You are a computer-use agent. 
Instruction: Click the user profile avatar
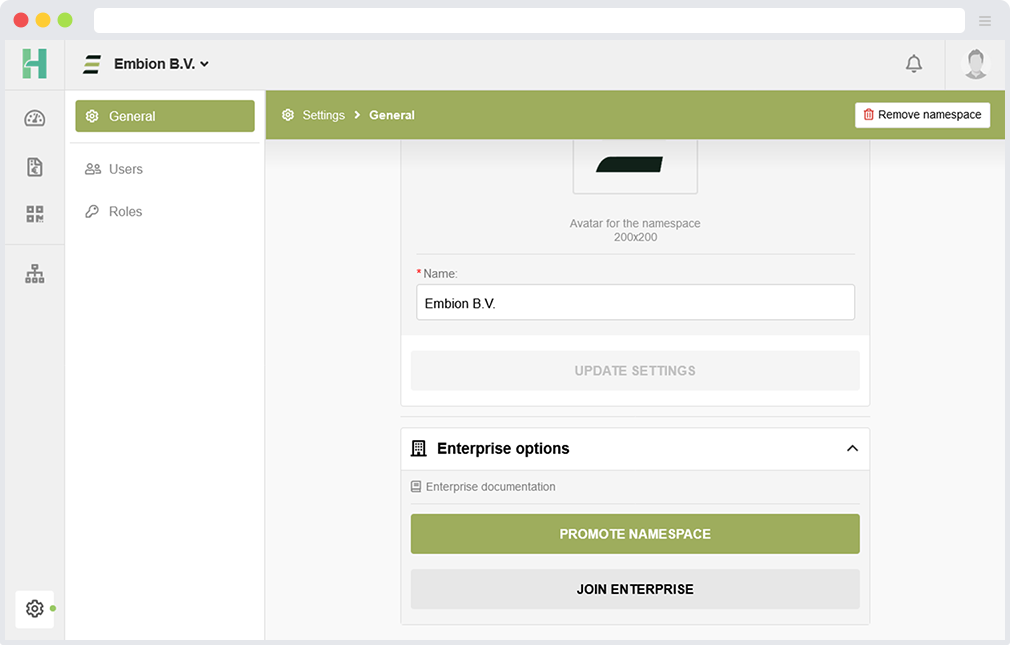[x=975, y=64]
